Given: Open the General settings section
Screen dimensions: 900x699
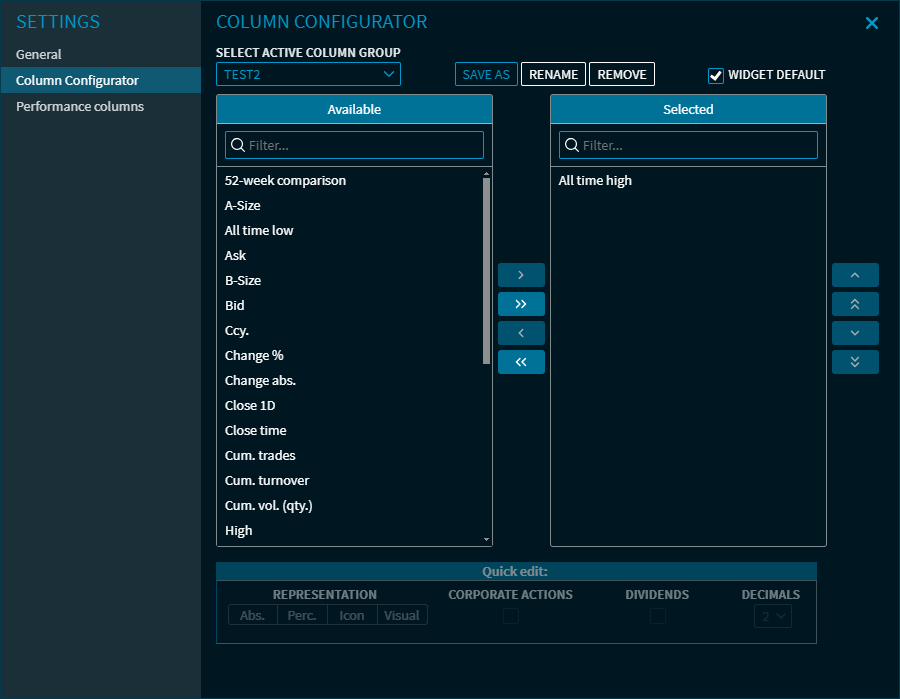Looking at the screenshot, I should coord(39,54).
